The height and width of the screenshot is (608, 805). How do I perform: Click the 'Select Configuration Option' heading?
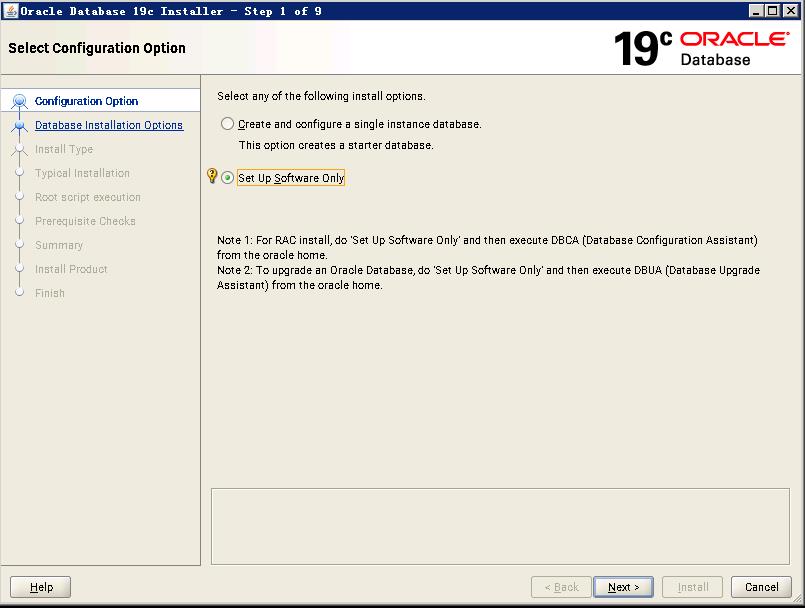point(97,48)
